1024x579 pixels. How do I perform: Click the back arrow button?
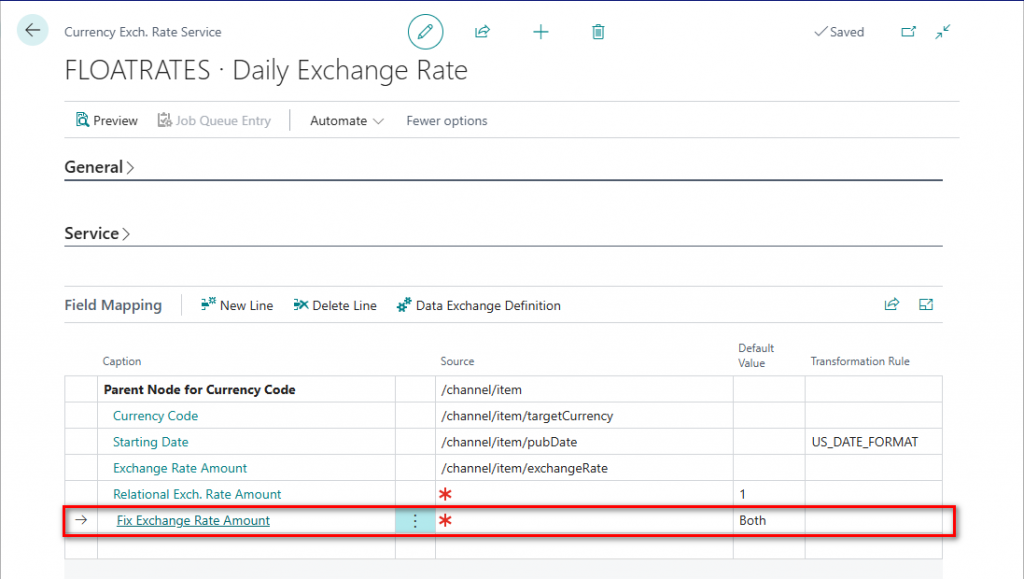32,31
